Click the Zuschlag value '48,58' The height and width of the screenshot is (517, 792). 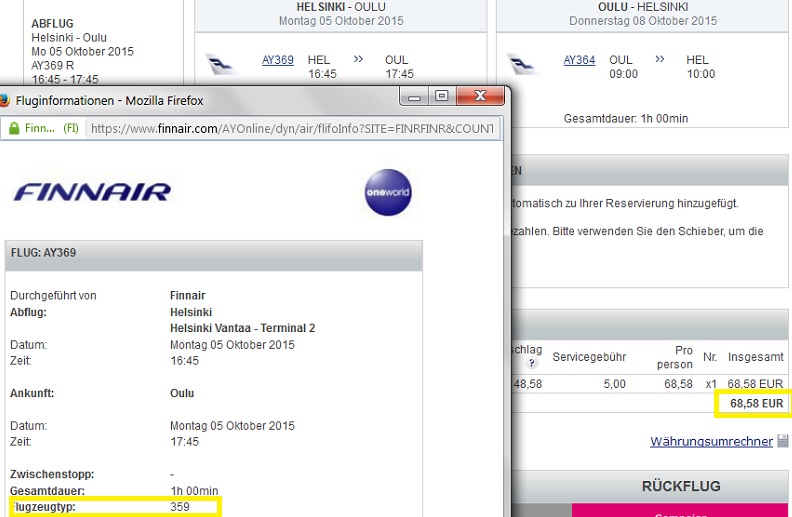tap(528, 384)
